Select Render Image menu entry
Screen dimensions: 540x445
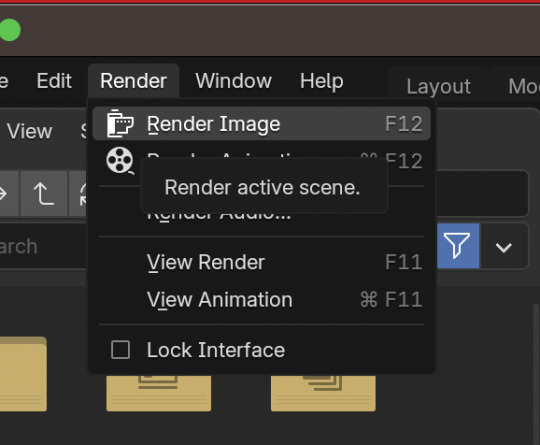click(x=262, y=124)
